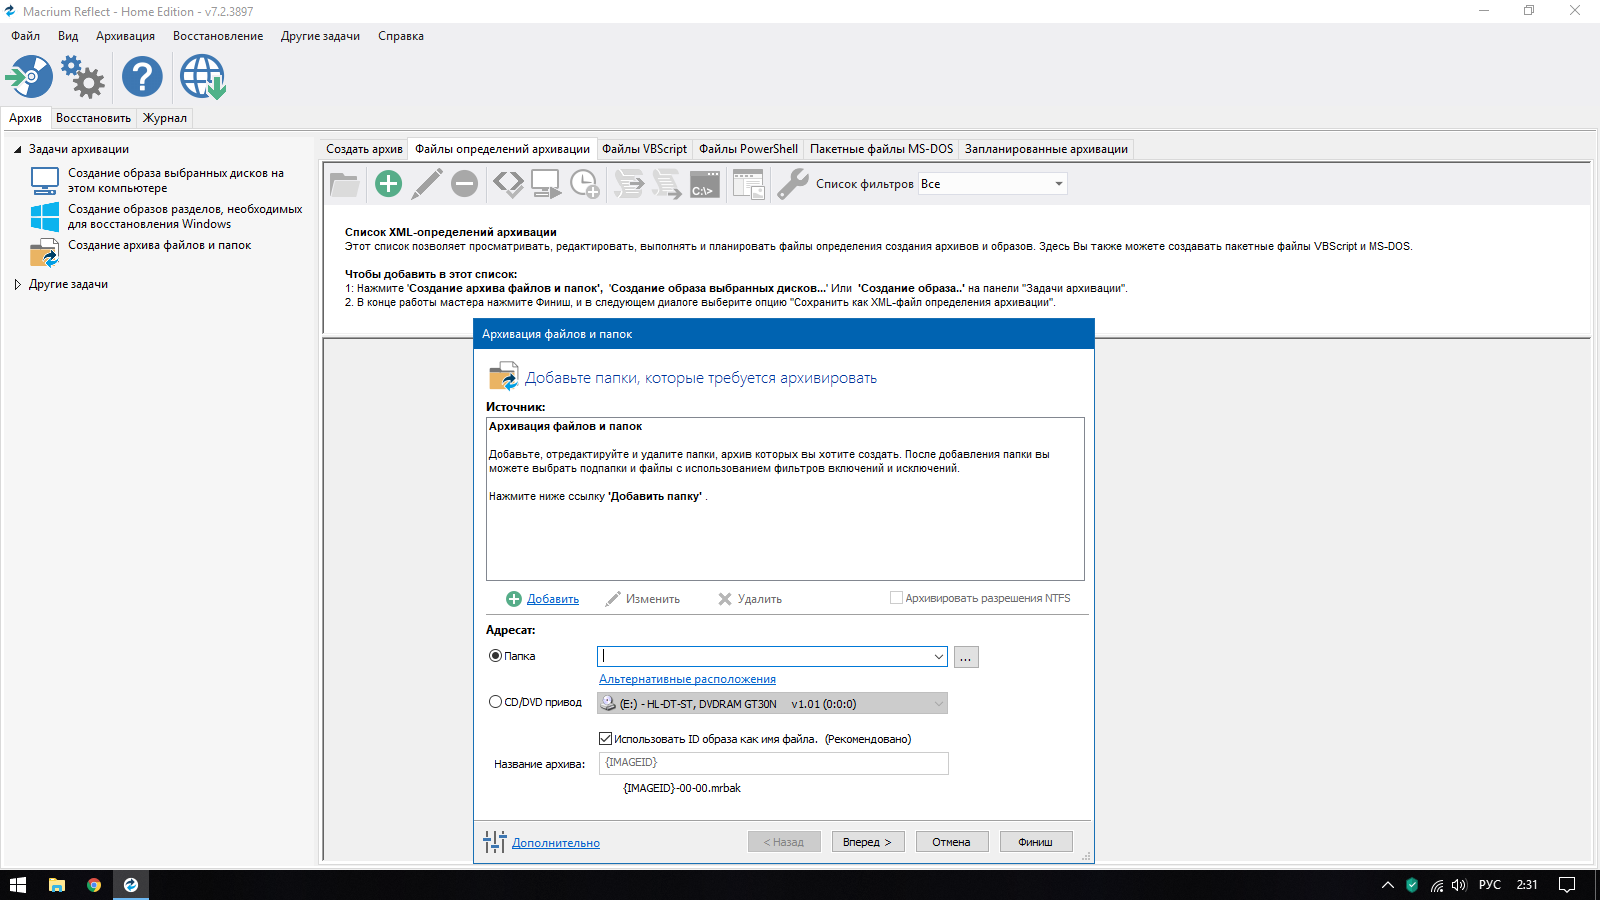Expand the Другие задачи tree node
The image size is (1600, 900).
click(x=18, y=285)
